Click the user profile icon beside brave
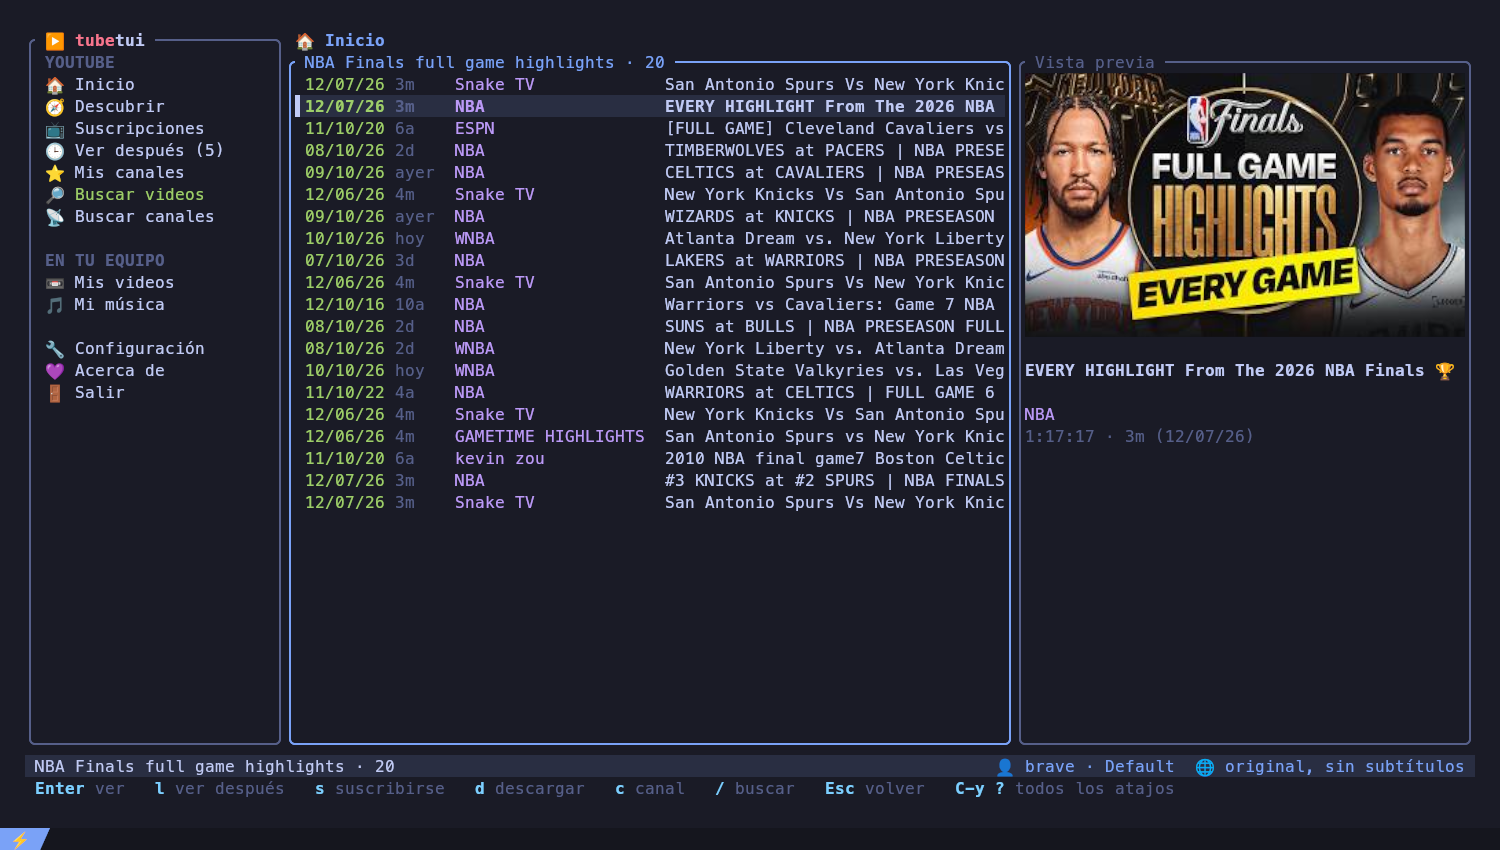Viewport: 1500px width, 850px height. tap(1005, 767)
